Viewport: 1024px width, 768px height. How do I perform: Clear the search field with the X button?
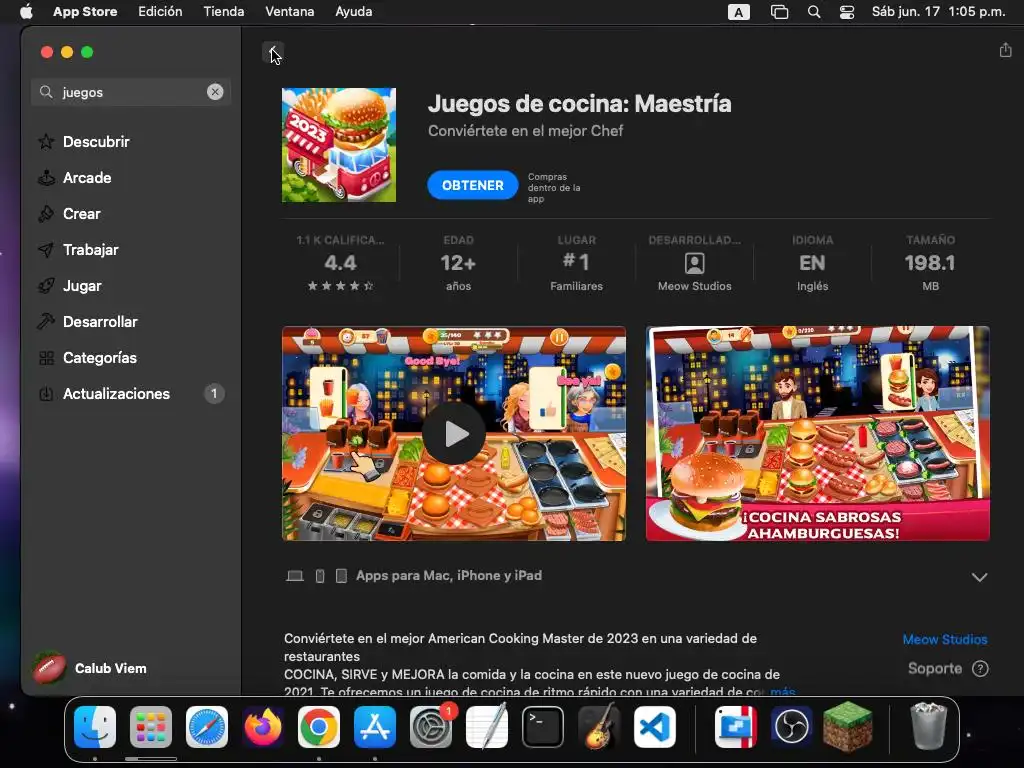point(215,92)
